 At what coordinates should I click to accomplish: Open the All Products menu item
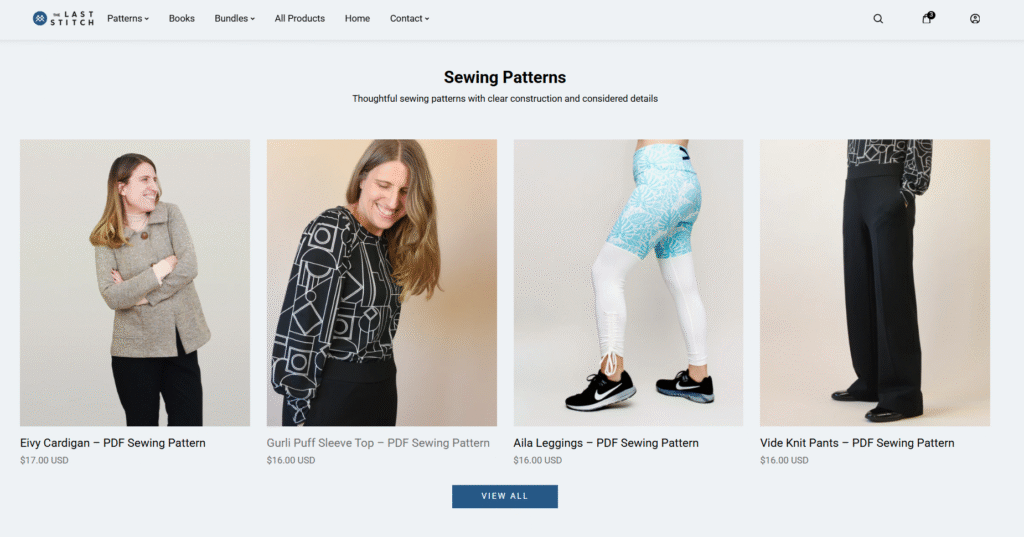tap(300, 18)
